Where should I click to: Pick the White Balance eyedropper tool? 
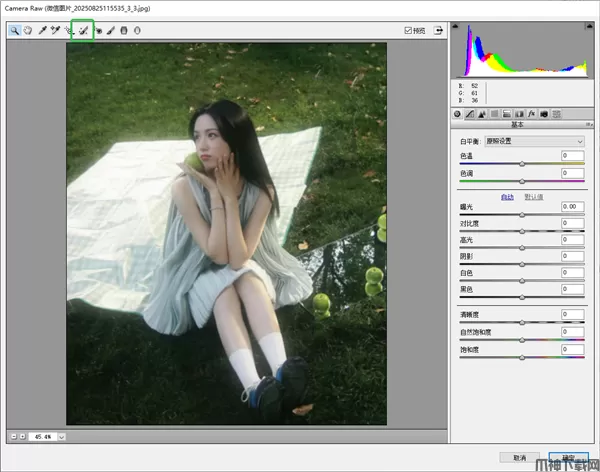[42, 31]
